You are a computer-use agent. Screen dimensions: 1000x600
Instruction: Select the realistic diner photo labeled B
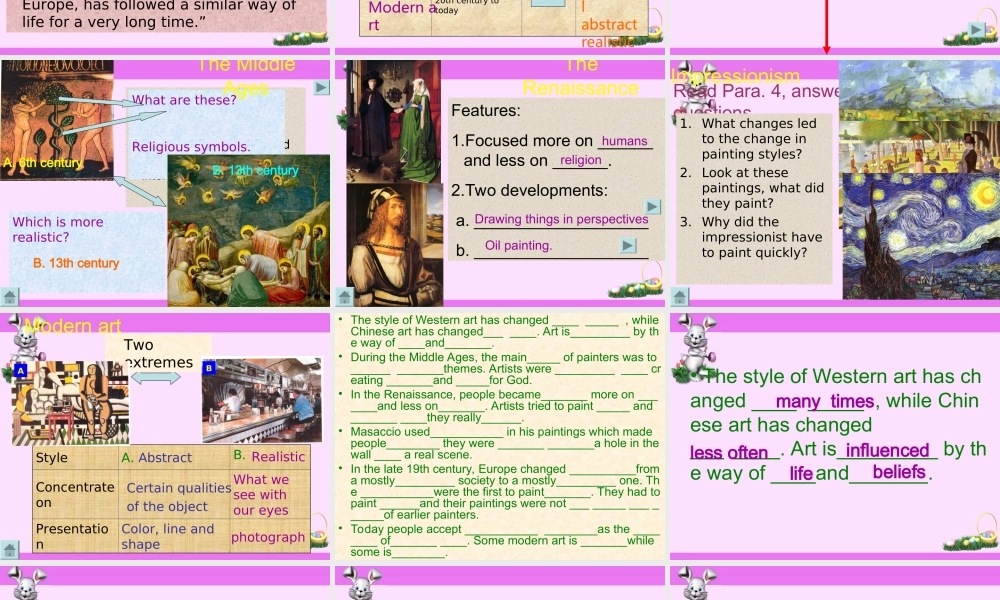[261, 400]
